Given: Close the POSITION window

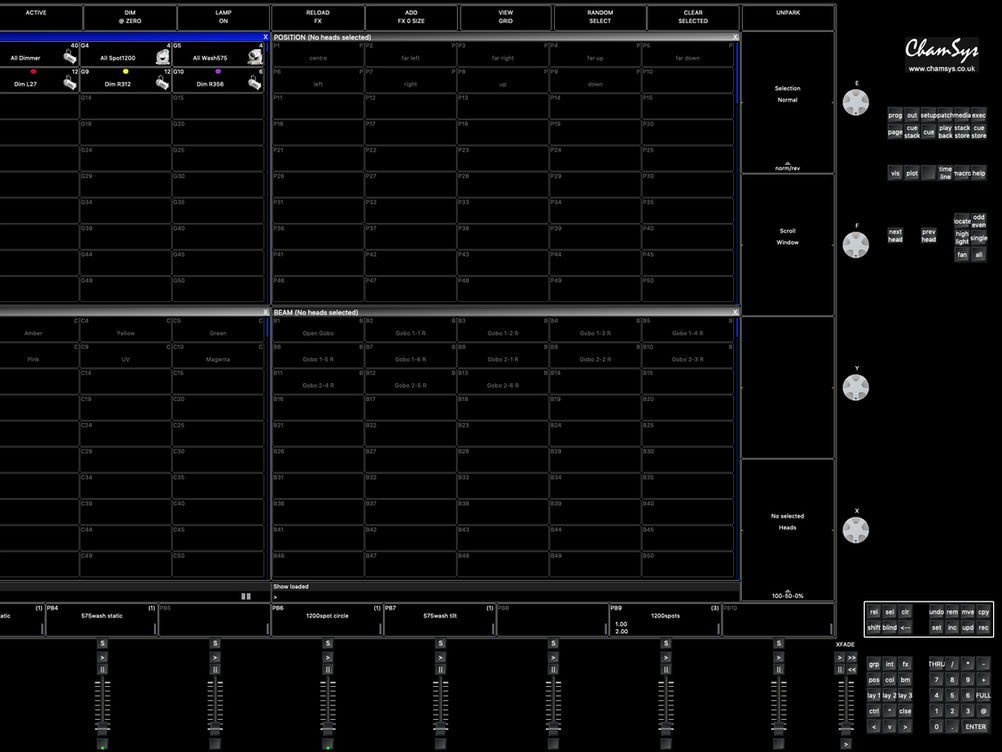Looking at the screenshot, I should coord(736,37).
